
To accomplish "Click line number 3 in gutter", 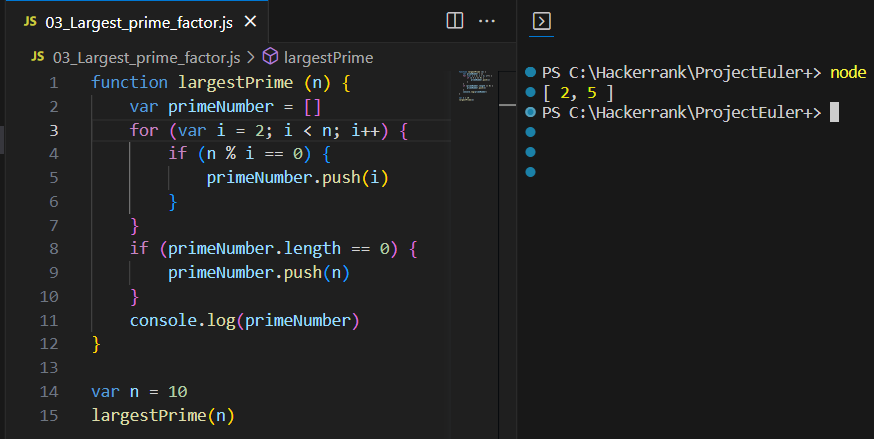I will 54,130.
